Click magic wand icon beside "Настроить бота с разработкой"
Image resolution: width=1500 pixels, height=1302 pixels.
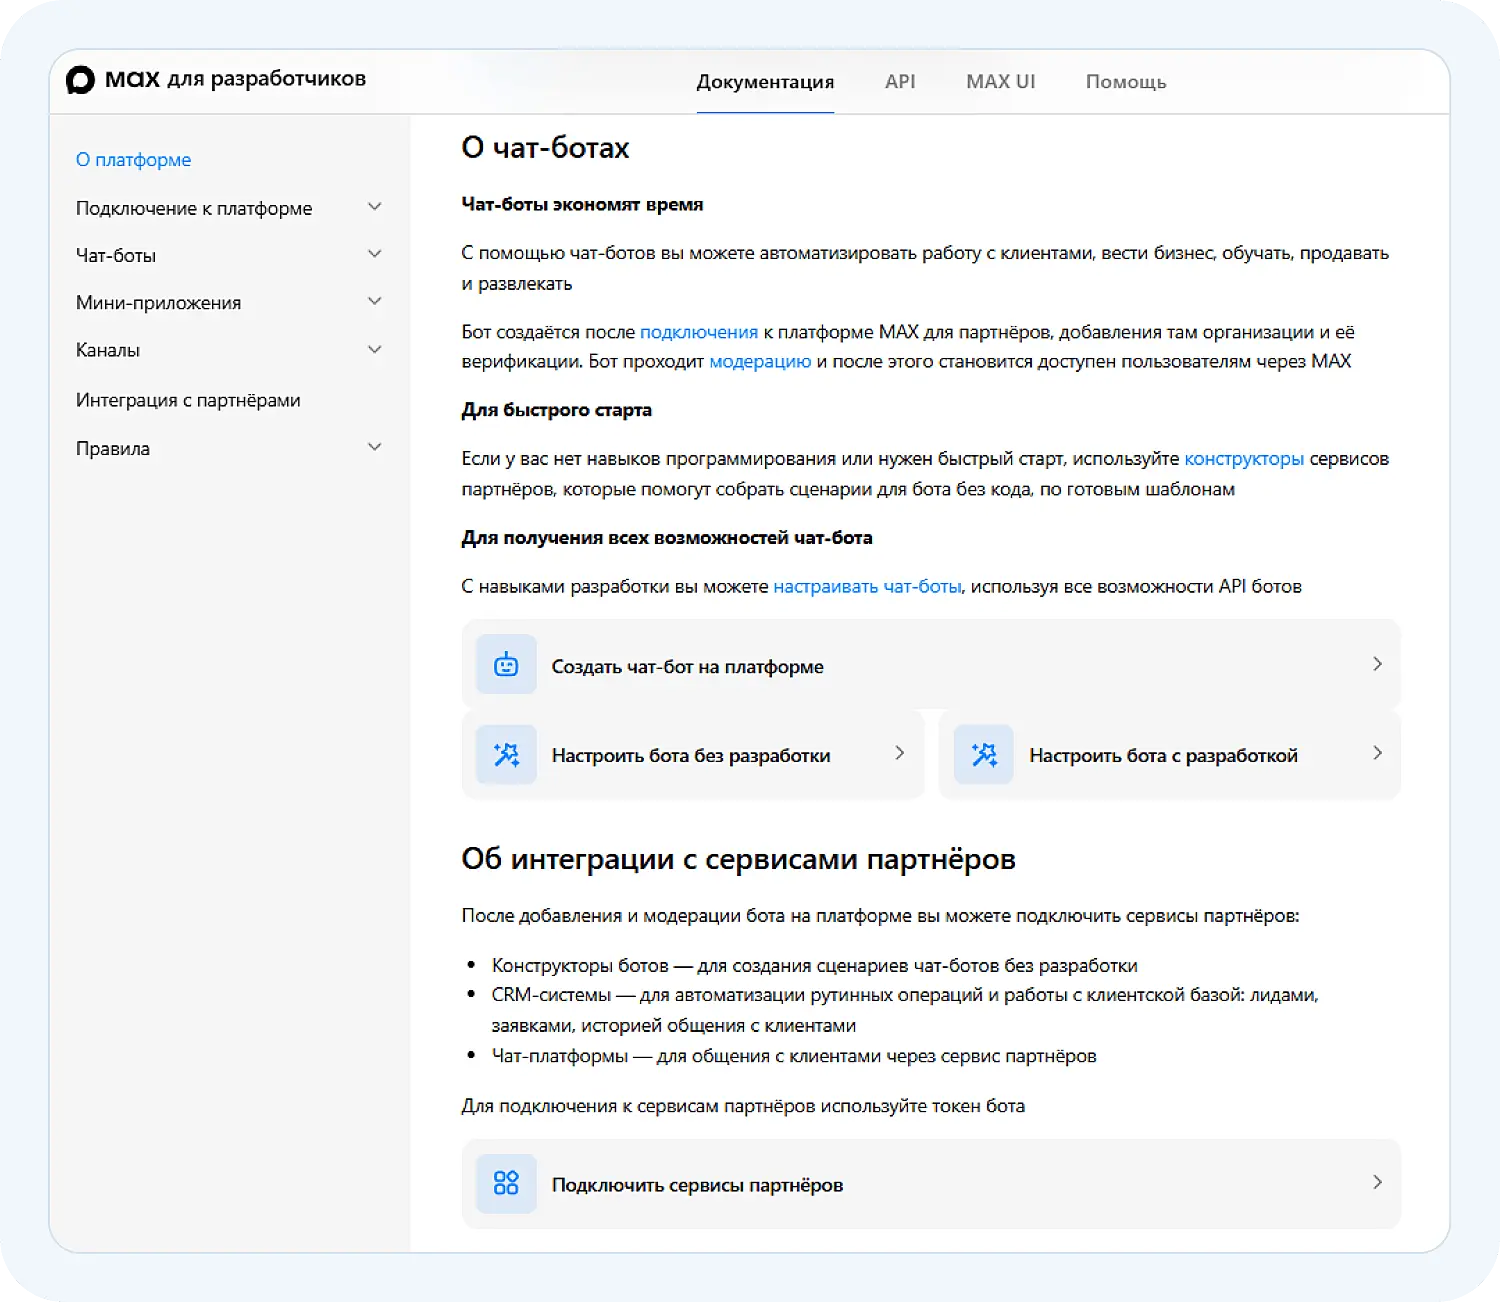(984, 755)
